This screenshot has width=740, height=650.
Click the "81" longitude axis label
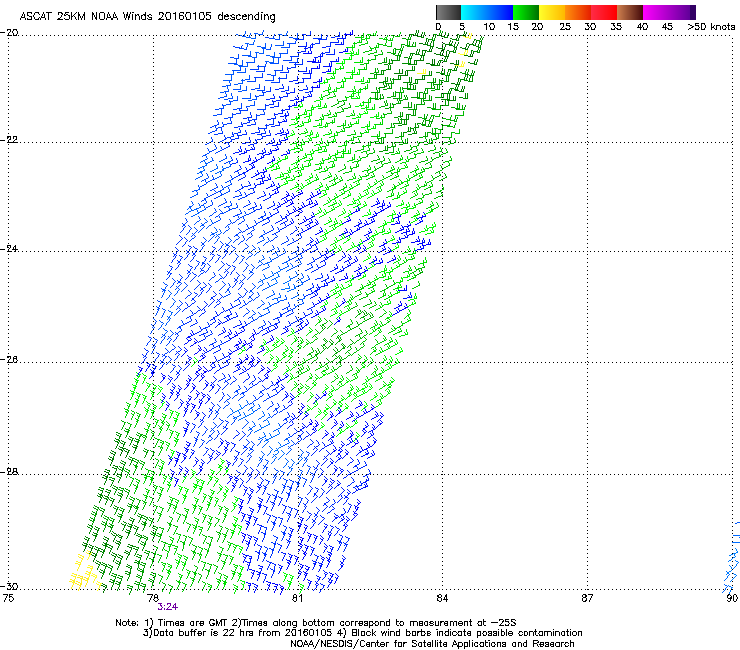tap(297, 598)
